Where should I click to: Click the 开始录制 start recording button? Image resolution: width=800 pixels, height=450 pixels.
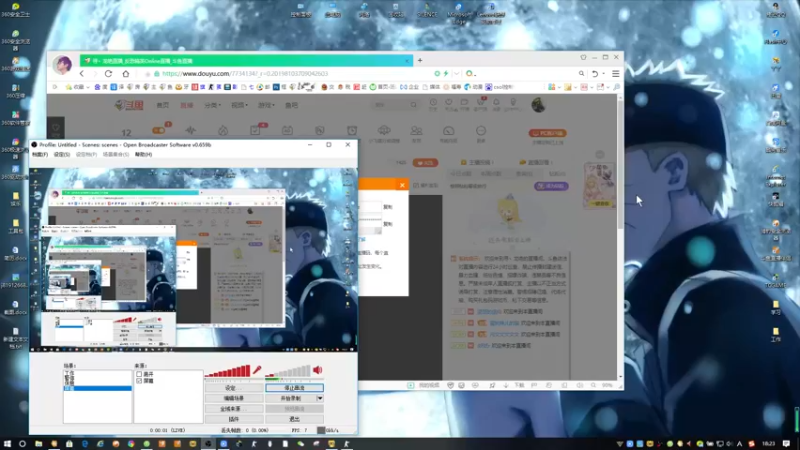coord(291,398)
